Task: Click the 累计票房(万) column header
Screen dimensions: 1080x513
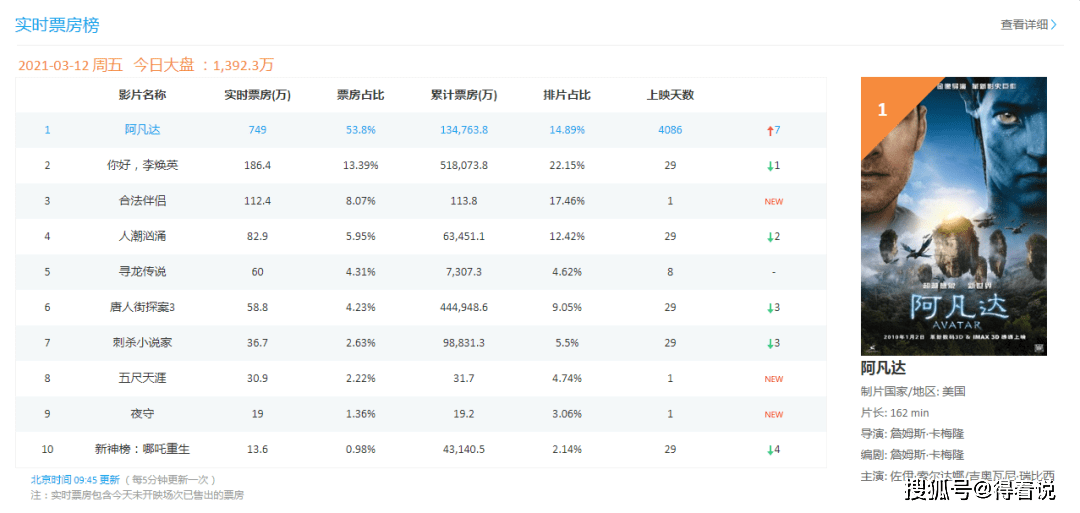Action: tap(464, 95)
